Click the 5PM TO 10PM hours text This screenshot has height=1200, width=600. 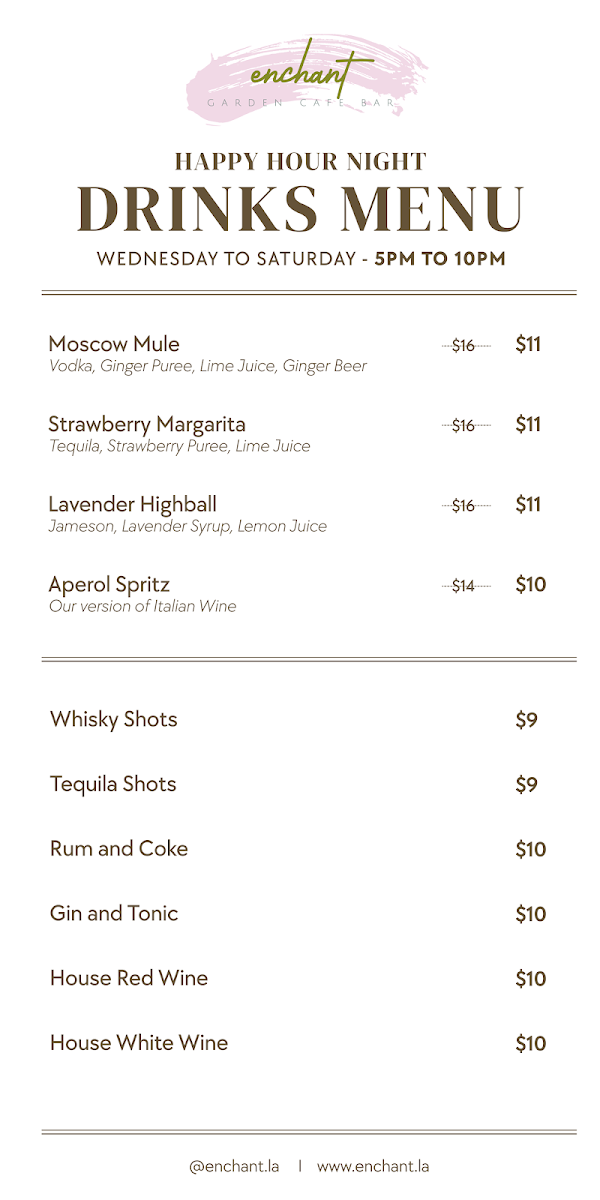[440, 259]
